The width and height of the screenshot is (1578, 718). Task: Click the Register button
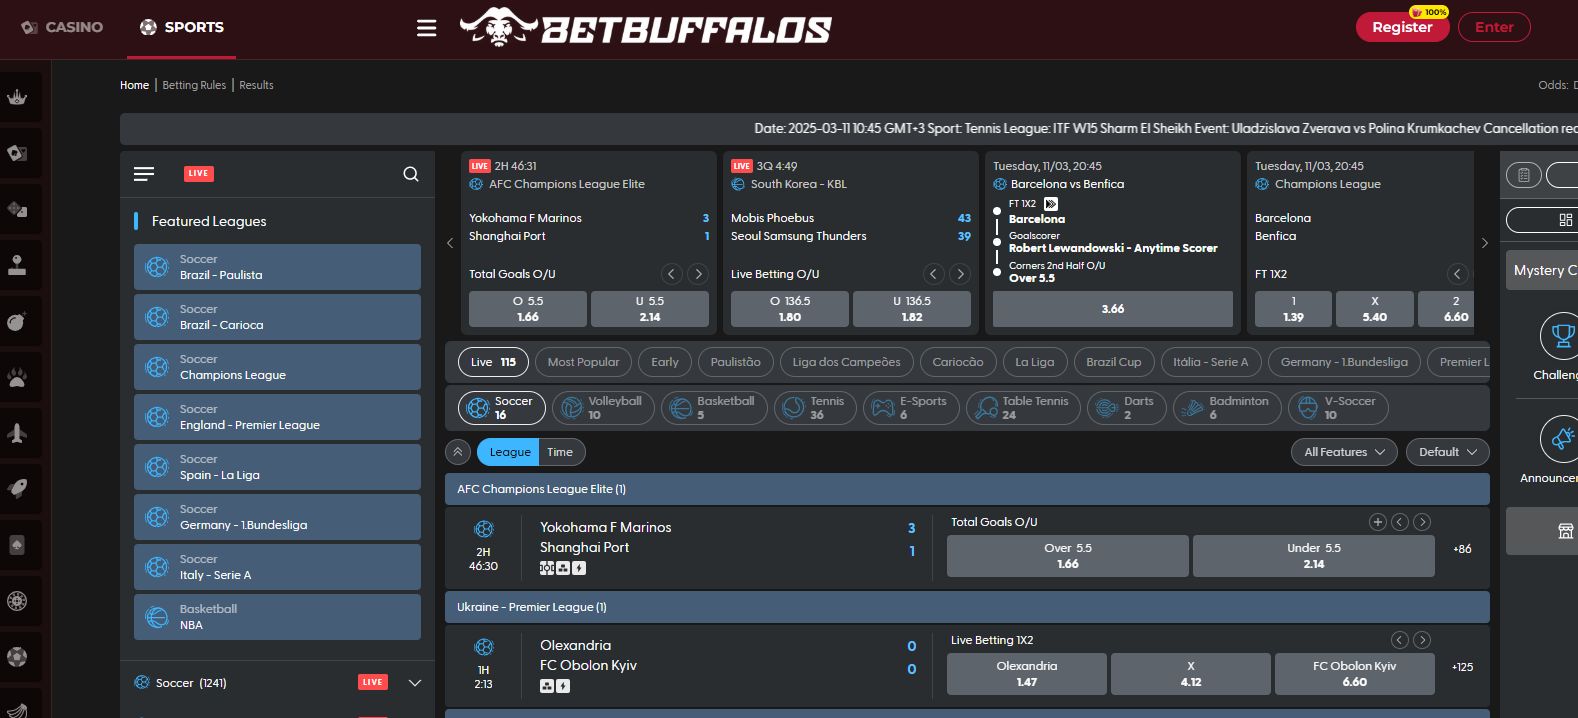coord(1402,27)
